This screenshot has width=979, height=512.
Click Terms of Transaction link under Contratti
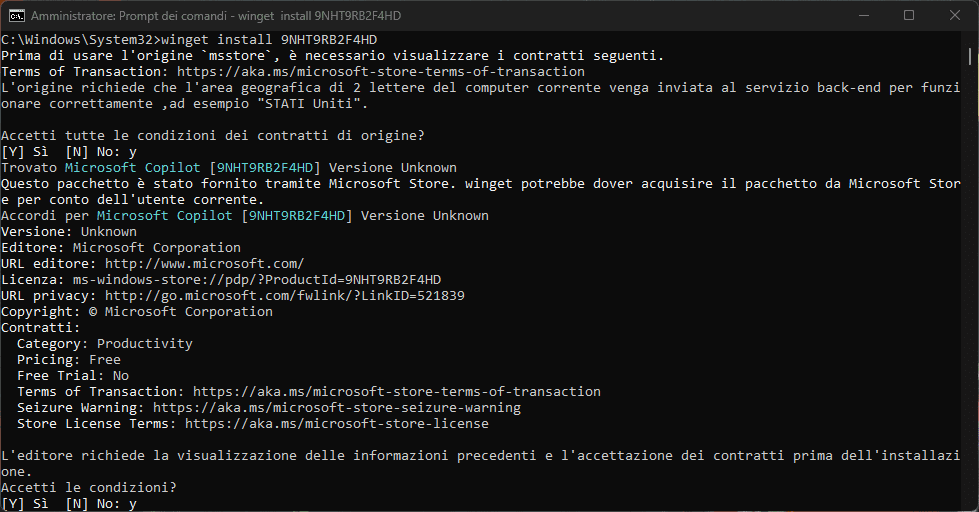point(396,392)
